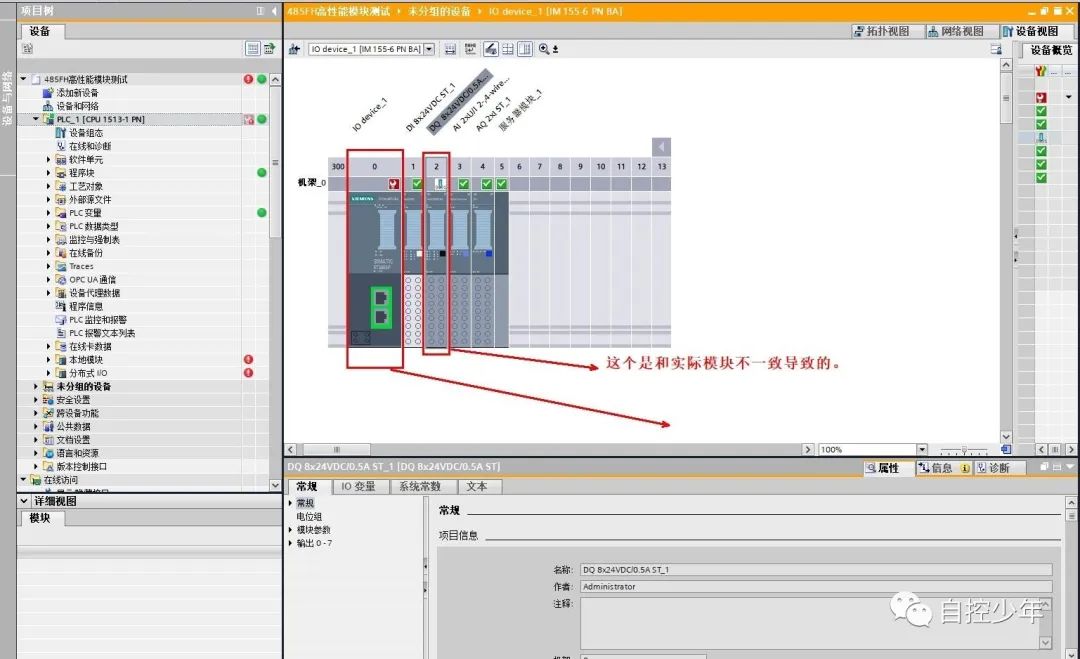Screen dimensions: 1080x659
Task: Open the IO 变量 tab in the properties panel
Action: pos(358,487)
